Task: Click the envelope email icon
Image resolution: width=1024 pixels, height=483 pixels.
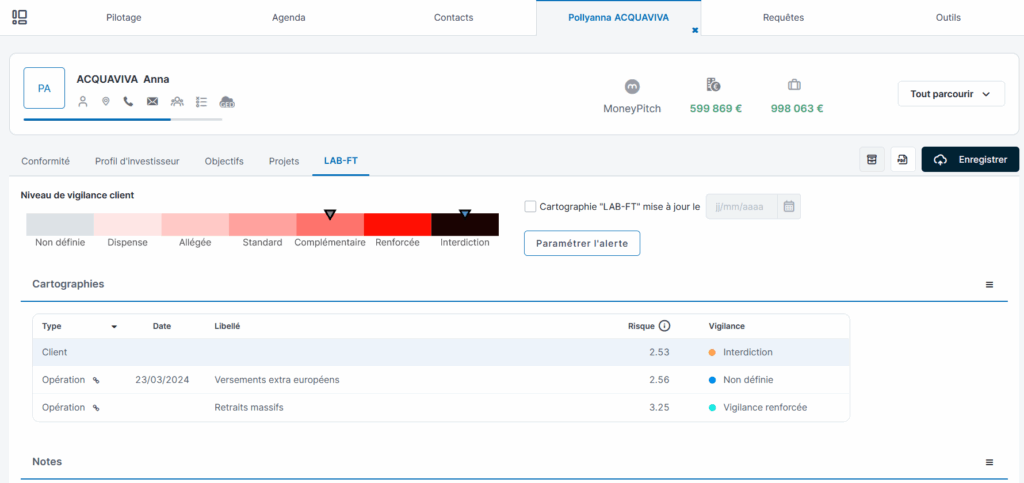Action: (x=153, y=101)
